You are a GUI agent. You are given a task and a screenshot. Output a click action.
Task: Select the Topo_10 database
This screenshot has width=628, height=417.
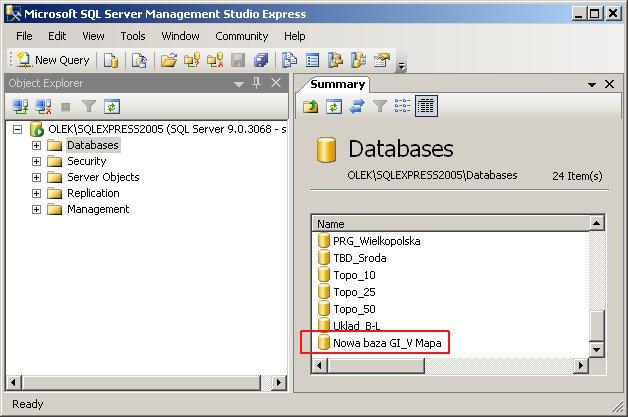tap(354, 275)
